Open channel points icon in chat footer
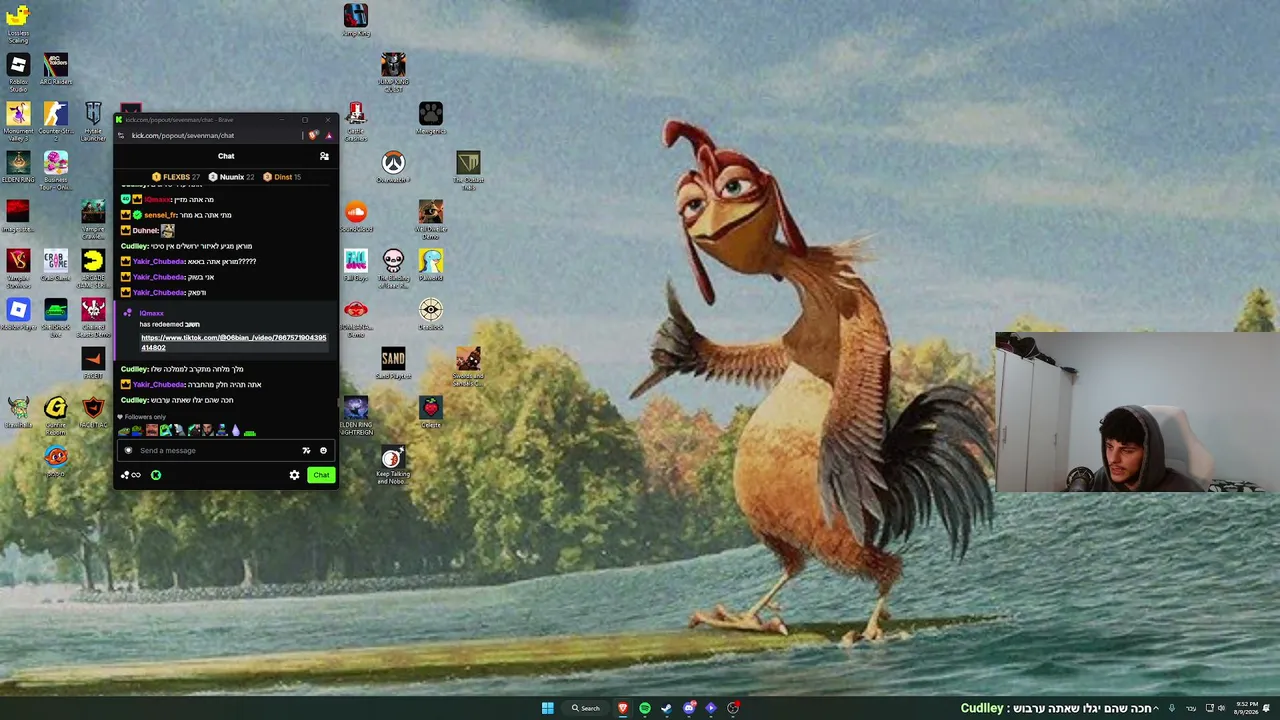The image size is (1280, 720). (130, 475)
